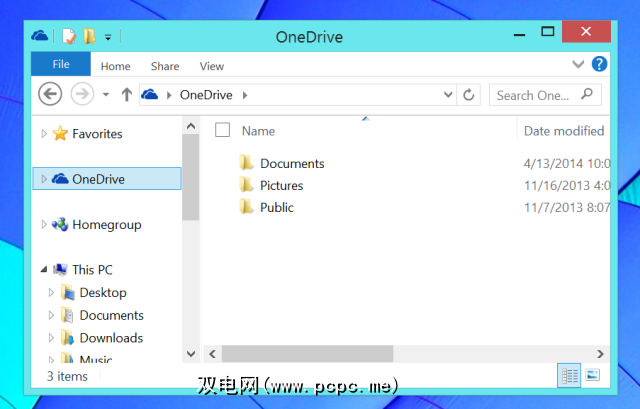The width and height of the screenshot is (640, 409).
Task: Click the search magnifier icon
Action: tap(587, 94)
